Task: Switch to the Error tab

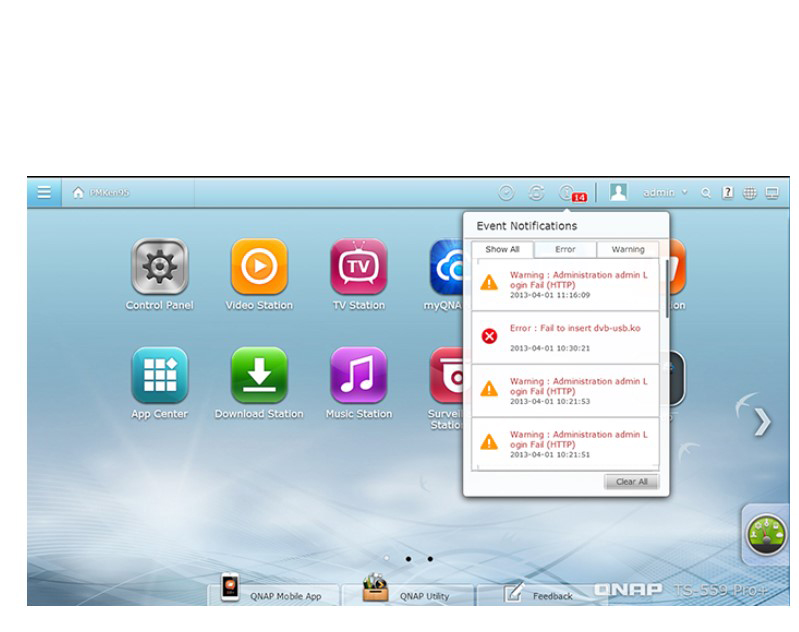Action: [x=565, y=249]
